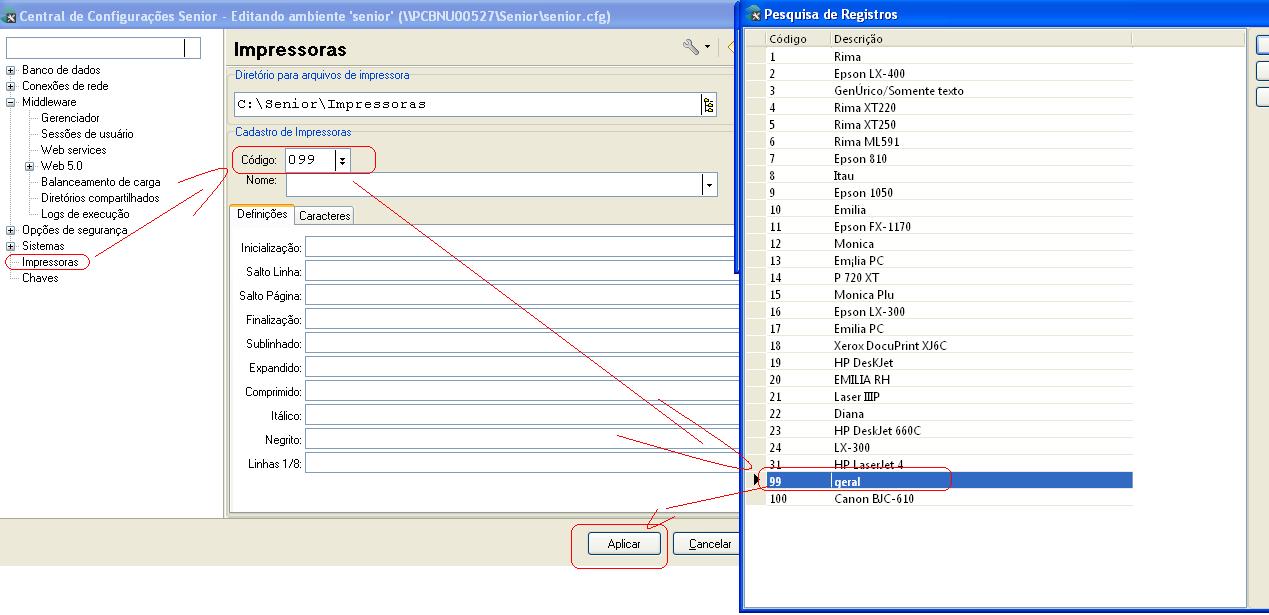1269x615 pixels.
Task: Open the Código lookup dropdown
Action: click(342, 160)
